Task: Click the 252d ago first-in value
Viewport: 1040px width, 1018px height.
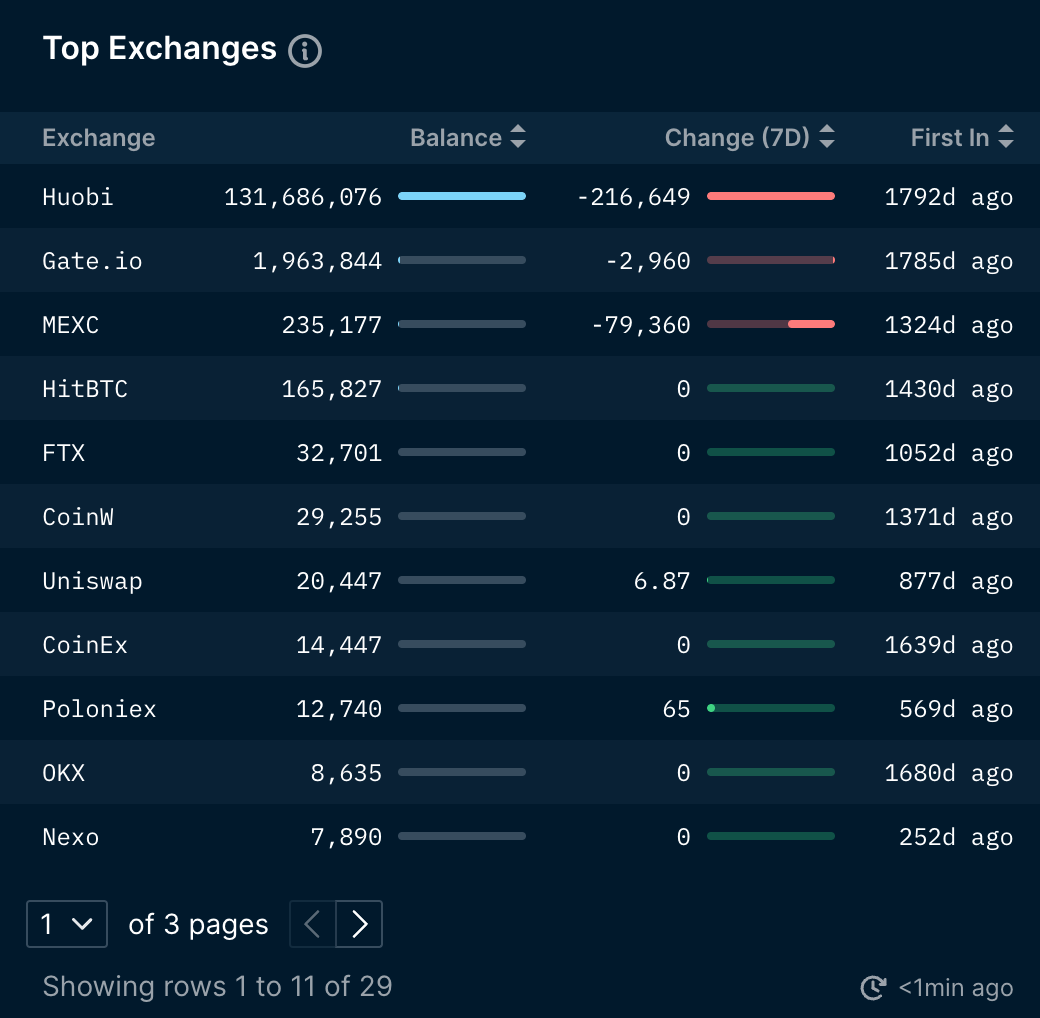Action: (x=956, y=837)
